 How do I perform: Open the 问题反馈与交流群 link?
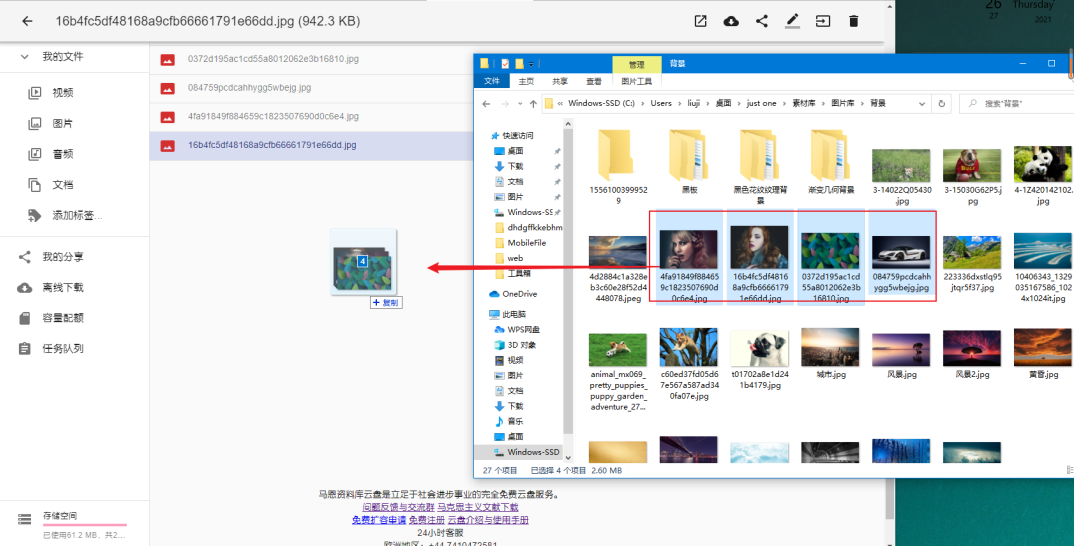[398, 507]
